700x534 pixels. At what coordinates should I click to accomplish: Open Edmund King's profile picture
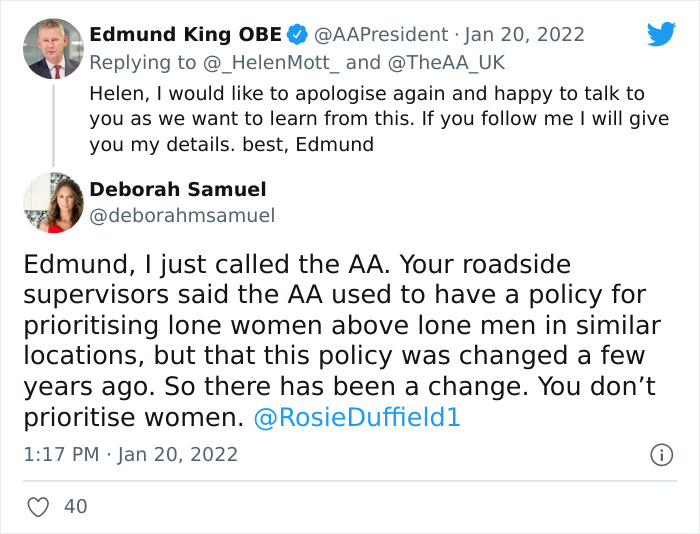click(52, 48)
